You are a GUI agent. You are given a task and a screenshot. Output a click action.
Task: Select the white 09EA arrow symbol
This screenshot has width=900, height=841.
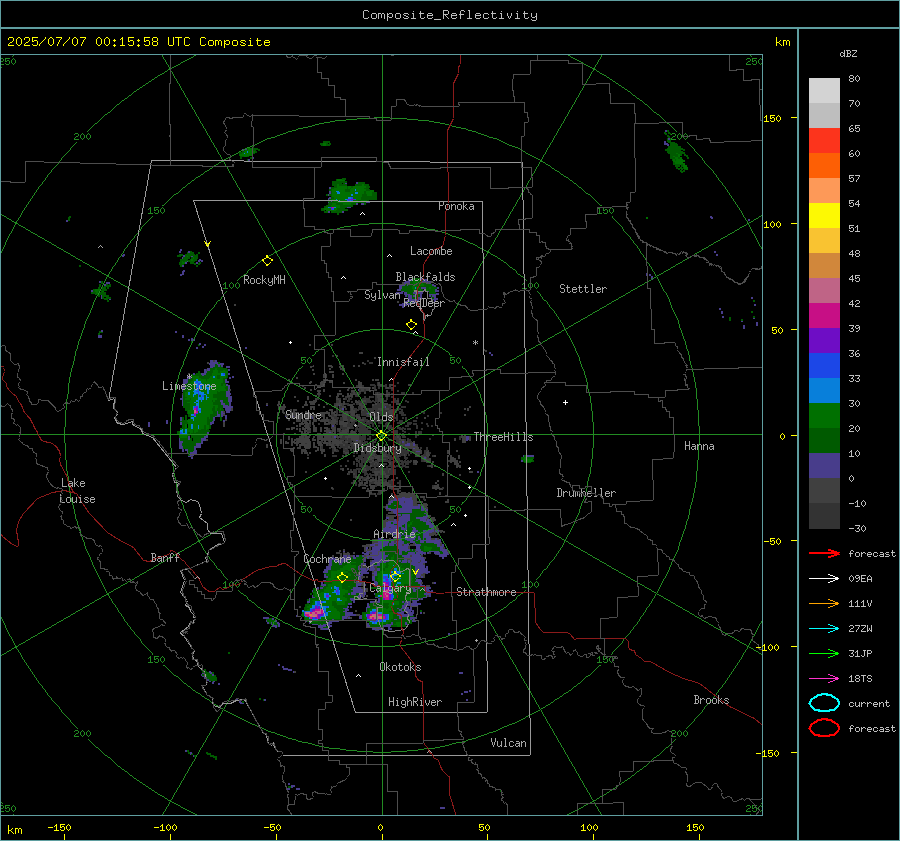tap(824, 579)
